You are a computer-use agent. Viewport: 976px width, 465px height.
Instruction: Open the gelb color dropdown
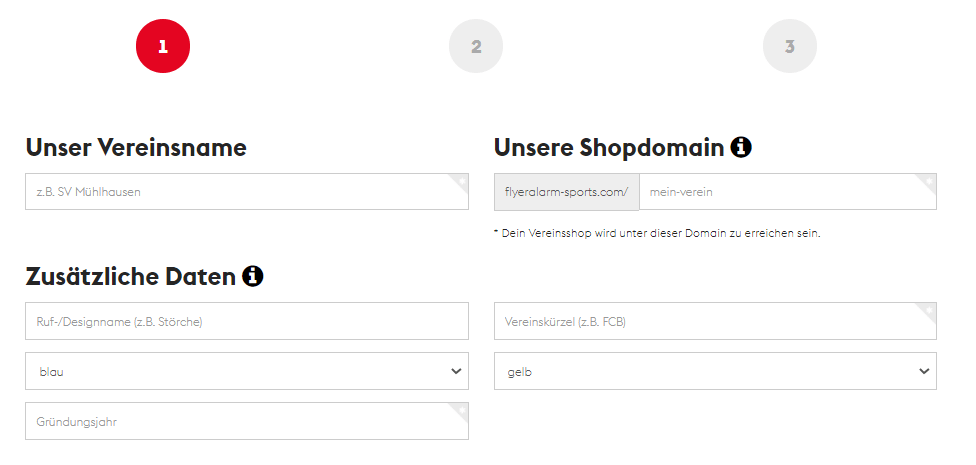pyautogui.click(x=715, y=371)
